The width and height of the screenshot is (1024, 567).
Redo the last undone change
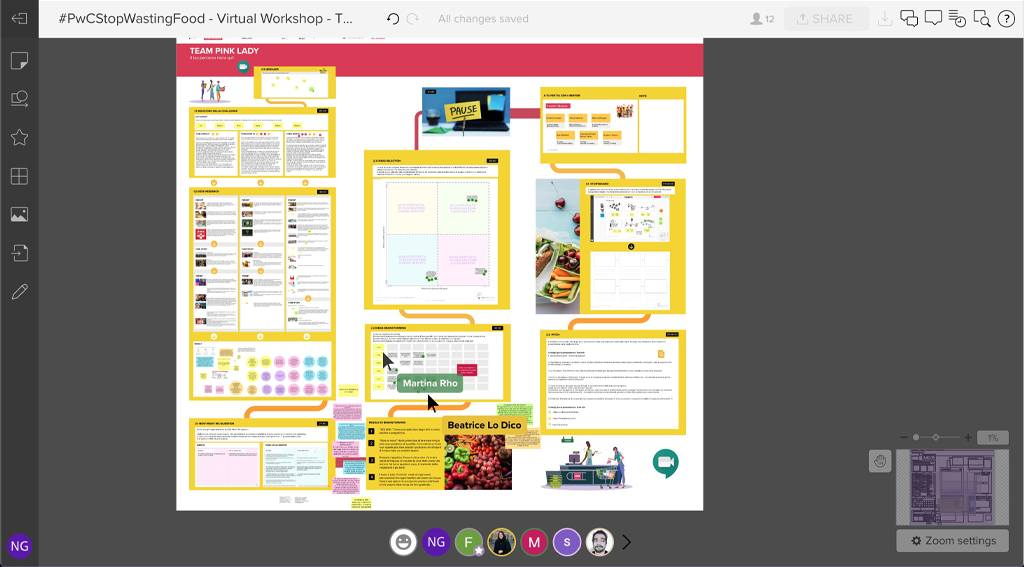tap(413, 18)
